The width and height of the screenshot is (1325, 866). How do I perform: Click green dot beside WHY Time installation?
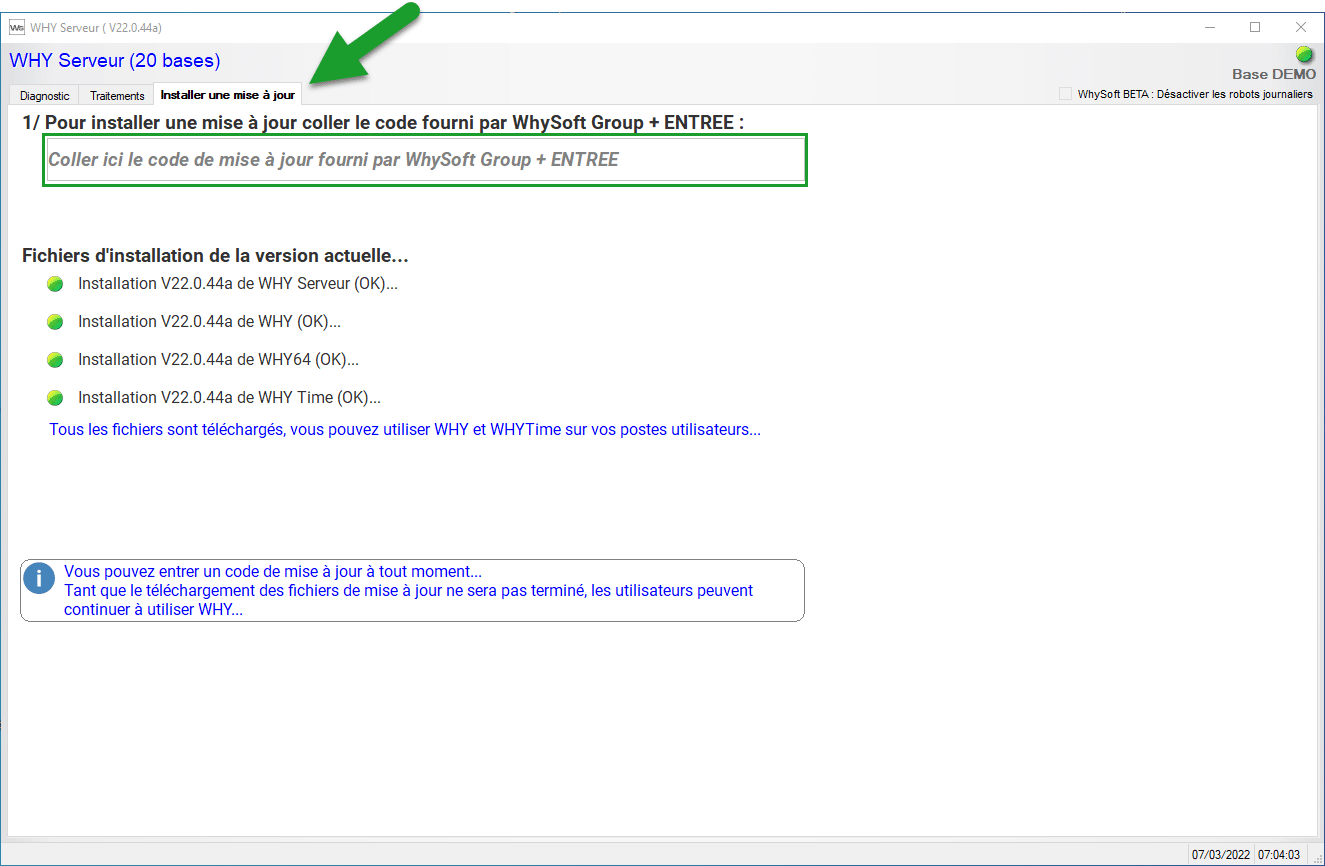click(55, 398)
